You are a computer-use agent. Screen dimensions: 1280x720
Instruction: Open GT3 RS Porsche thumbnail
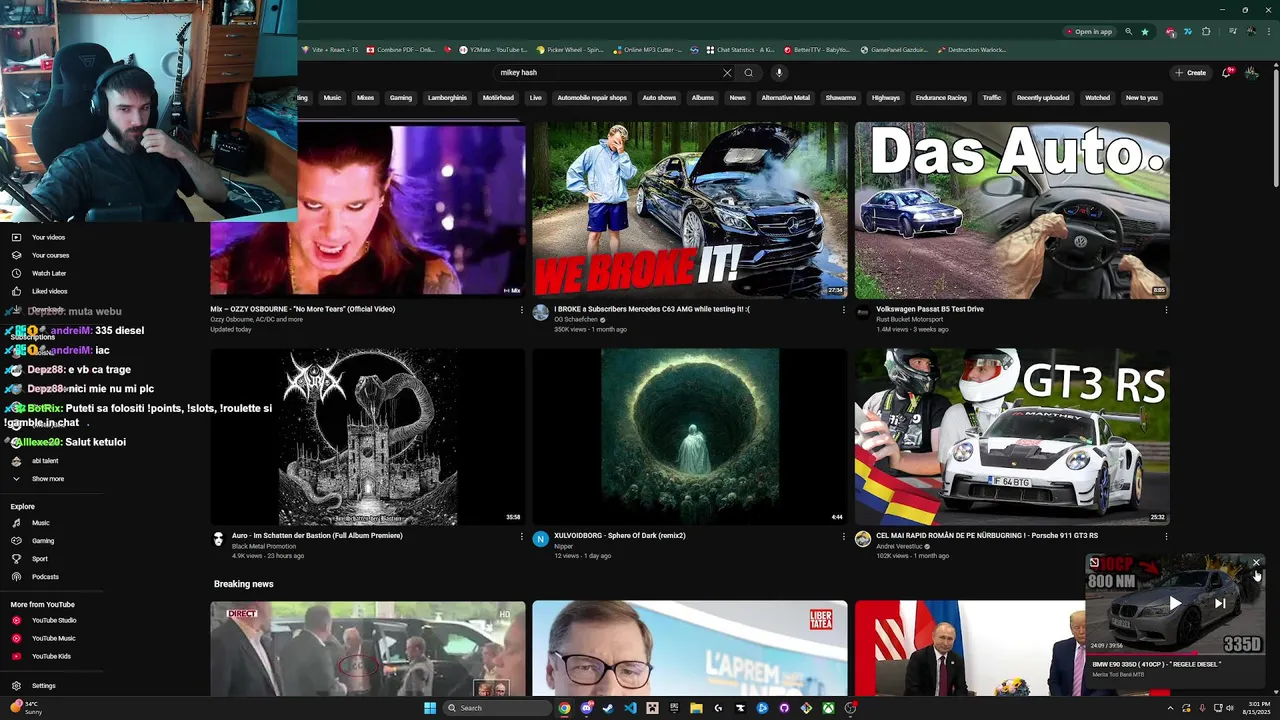[1012, 437]
